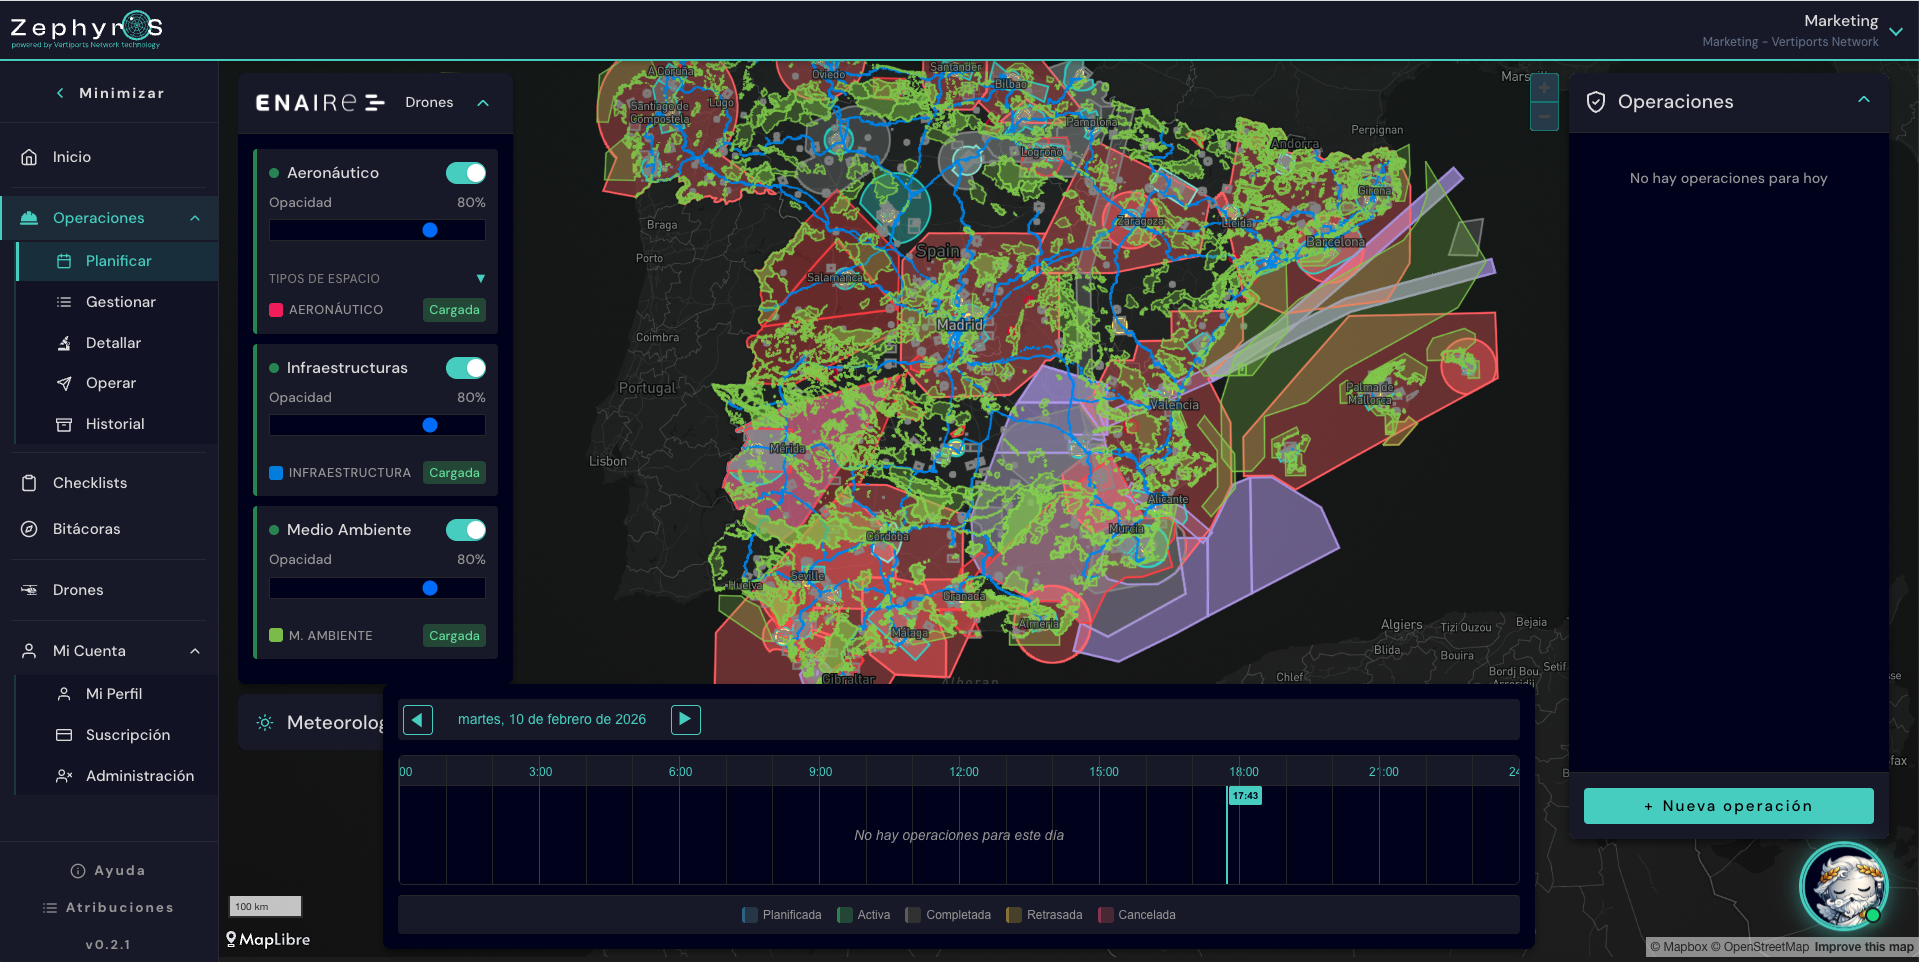Expand the Tipos de Espacio dropdown
Image resolution: width=1919 pixels, height=962 pixels.
pos(480,279)
